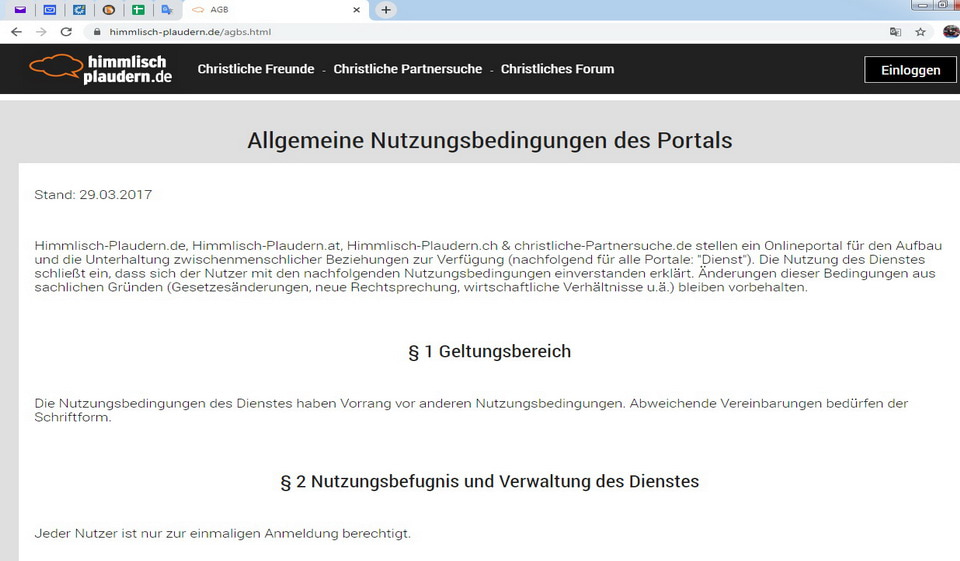This screenshot has height=561, width=960.
Task: Focus the address bar URL
Action: (190, 32)
